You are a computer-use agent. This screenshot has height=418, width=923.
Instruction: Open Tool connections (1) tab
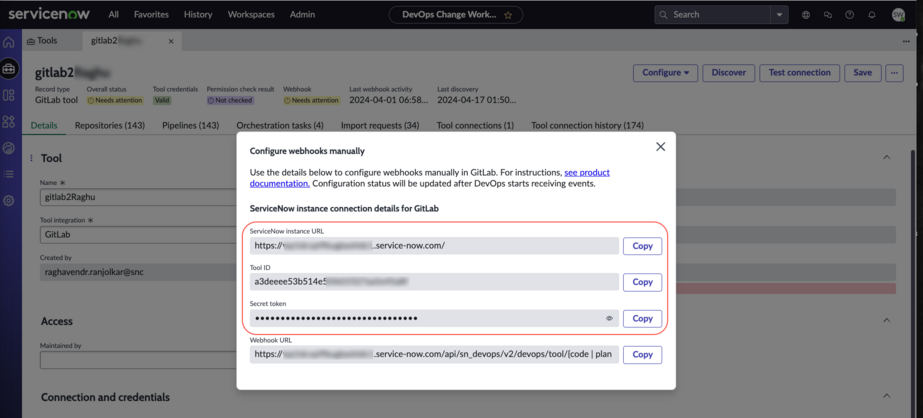point(475,125)
